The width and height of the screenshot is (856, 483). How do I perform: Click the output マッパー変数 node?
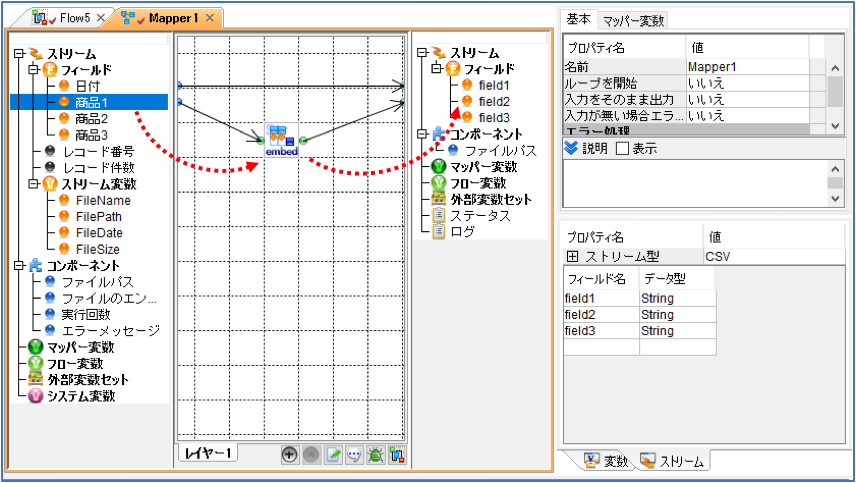click(x=483, y=166)
